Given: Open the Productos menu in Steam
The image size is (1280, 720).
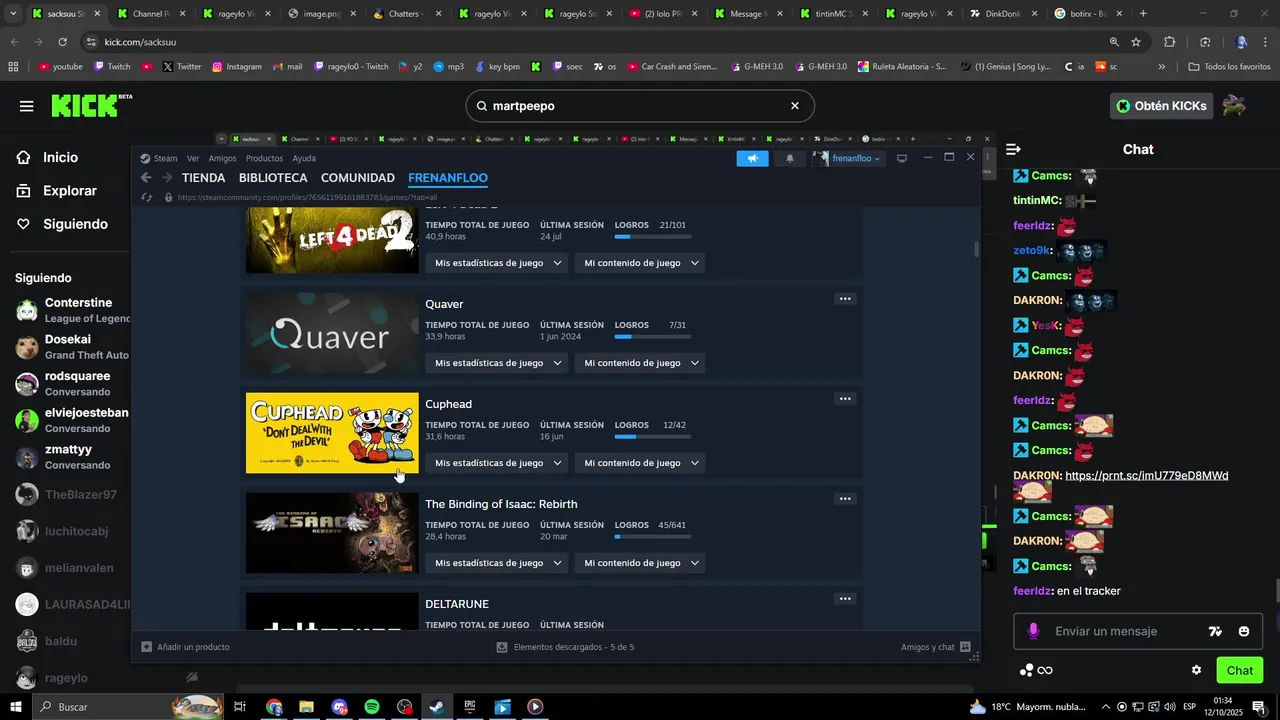Looking at the screenshot, I should point(264,158).
